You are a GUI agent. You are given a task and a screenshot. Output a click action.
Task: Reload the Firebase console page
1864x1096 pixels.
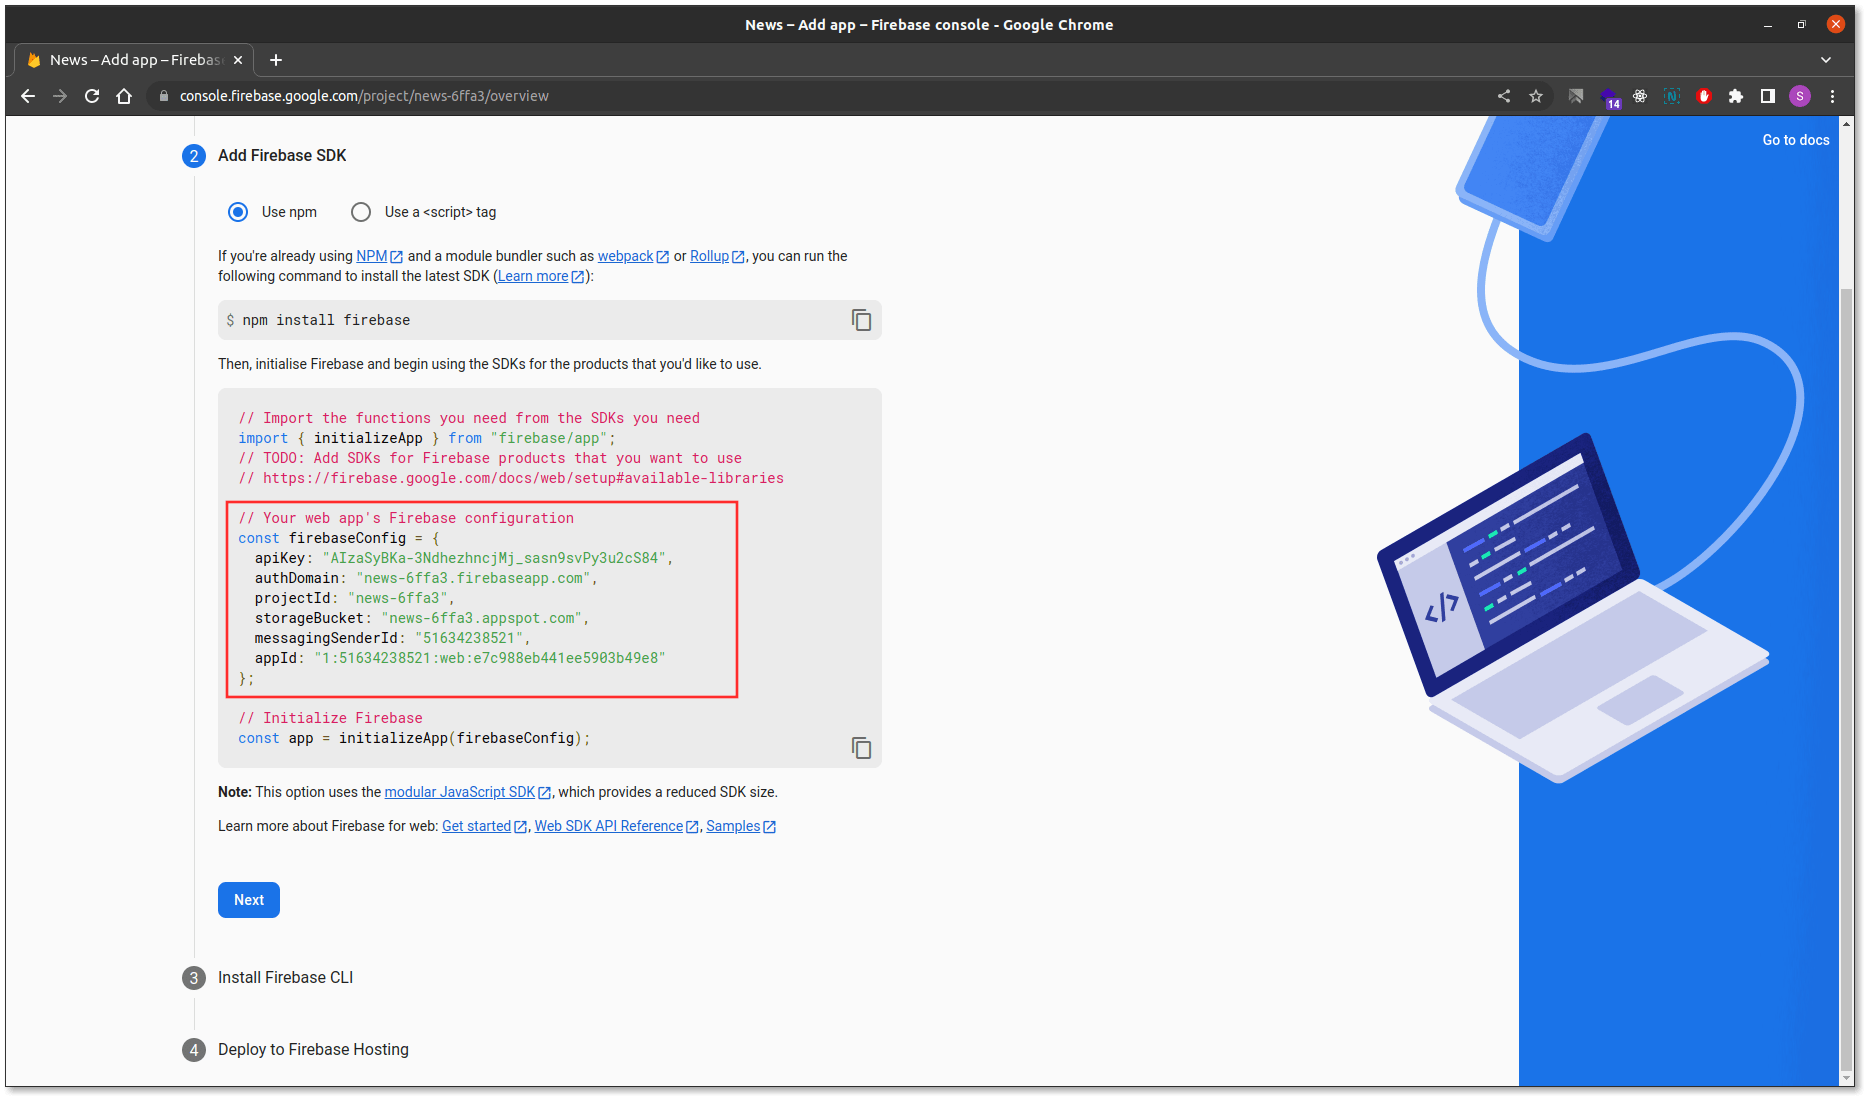[x=92, y=96]
